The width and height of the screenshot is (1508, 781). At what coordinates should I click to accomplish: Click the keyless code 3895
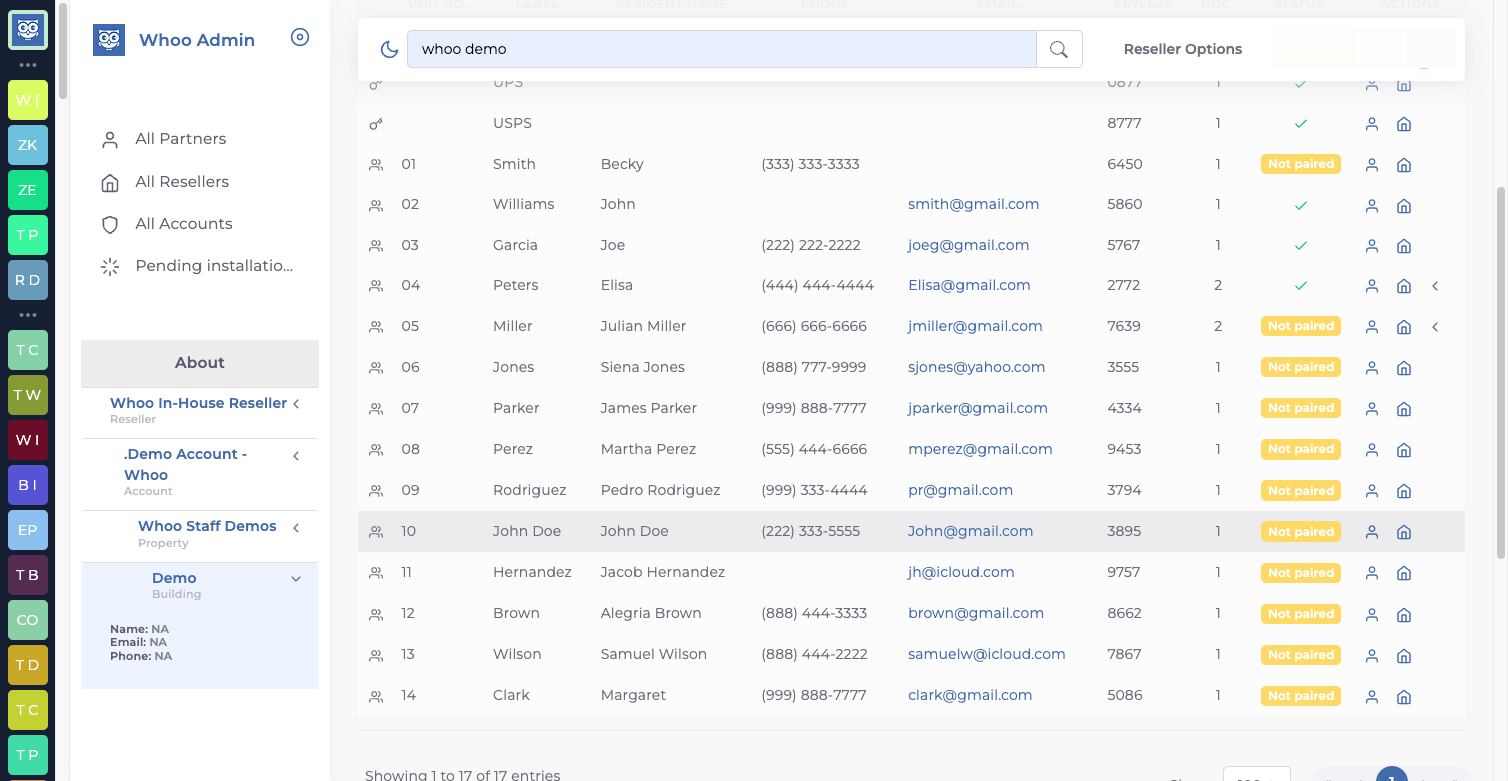(x=1124, y=531)
